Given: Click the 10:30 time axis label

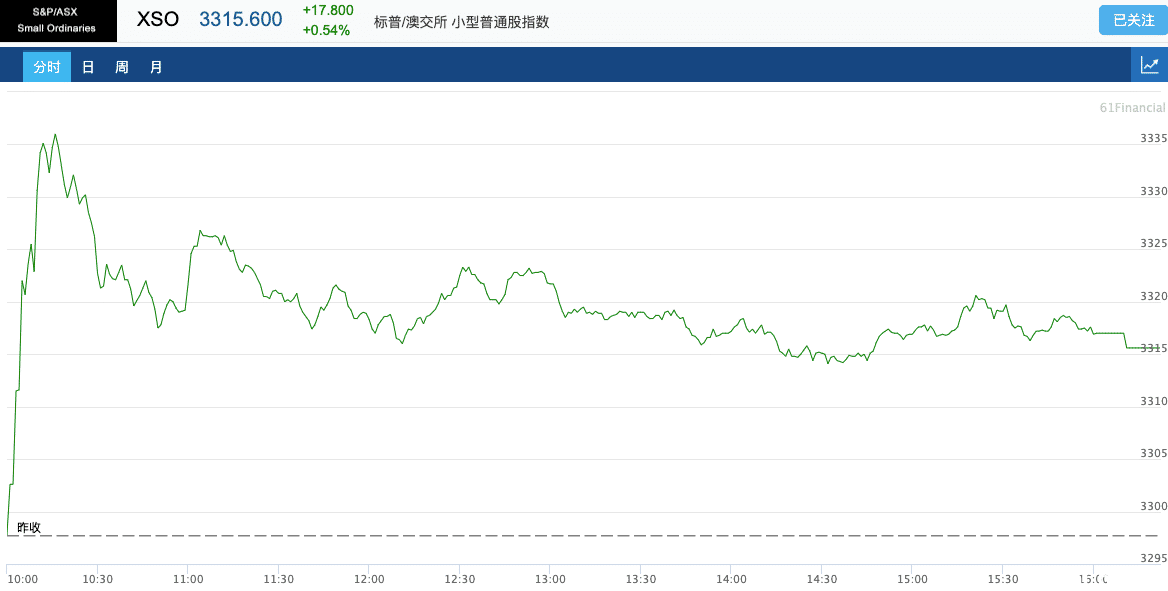Looking at the screenshot, I should click(98, 578).
